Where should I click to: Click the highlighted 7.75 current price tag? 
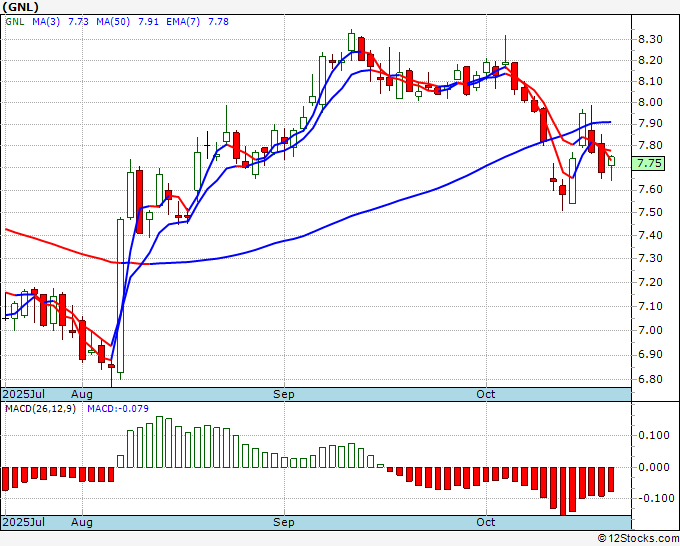point(648,163)
